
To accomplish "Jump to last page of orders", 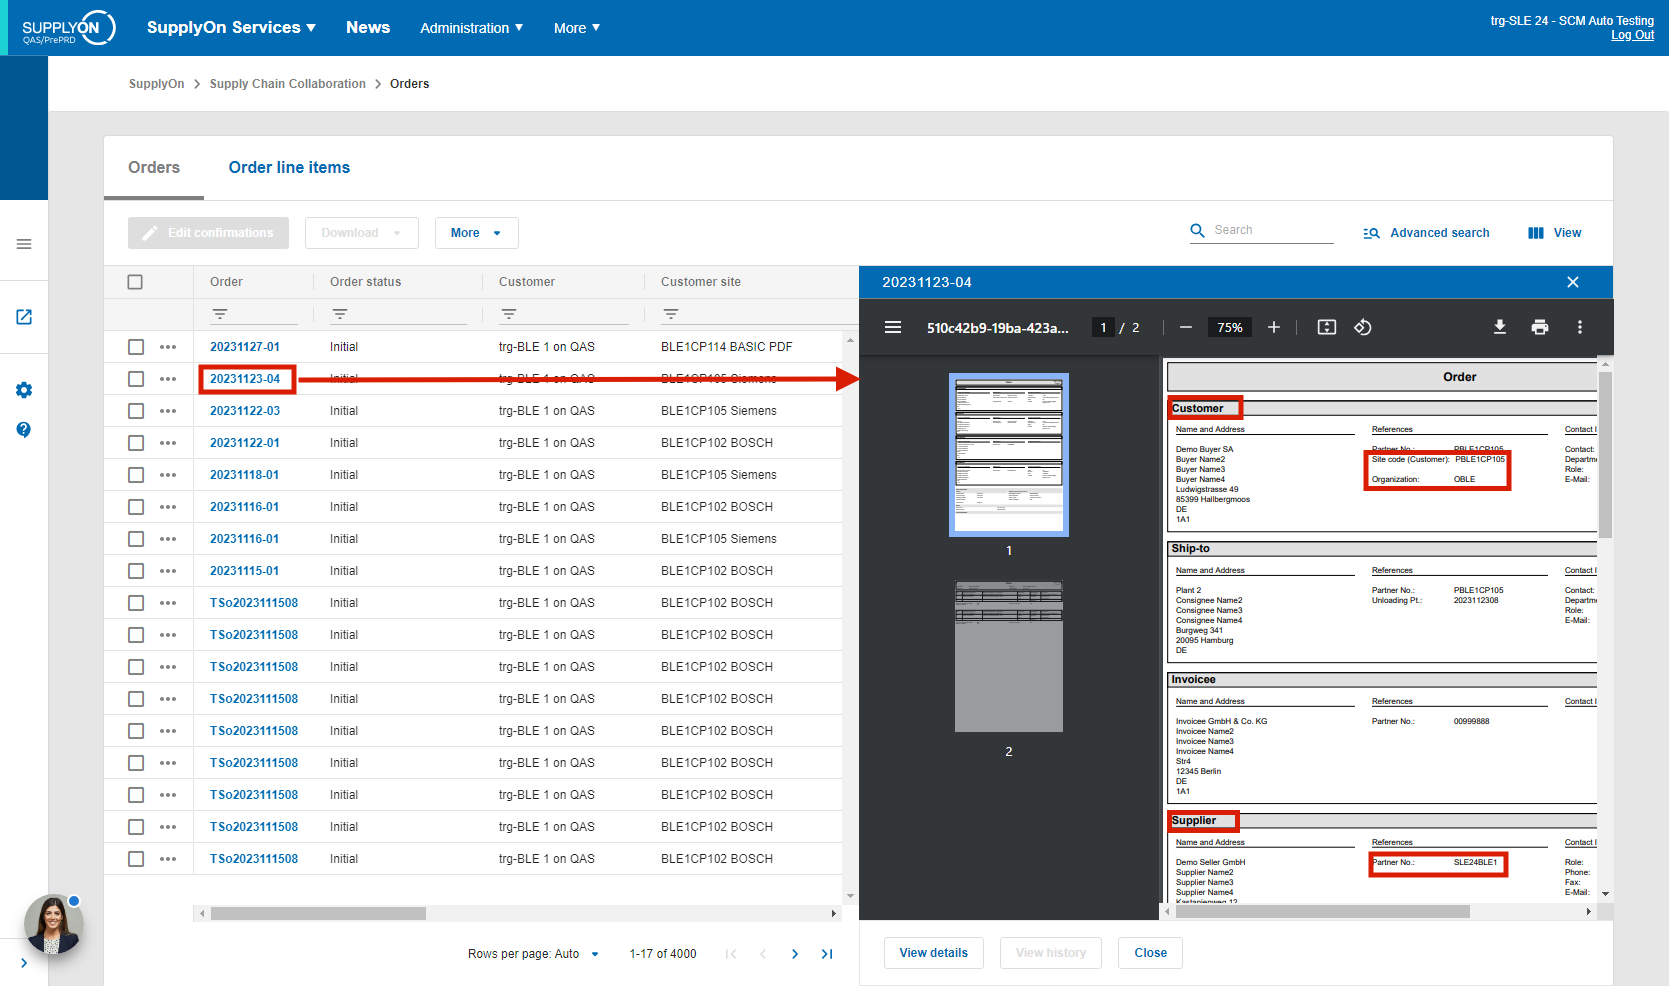I will [x=827, y=954].
